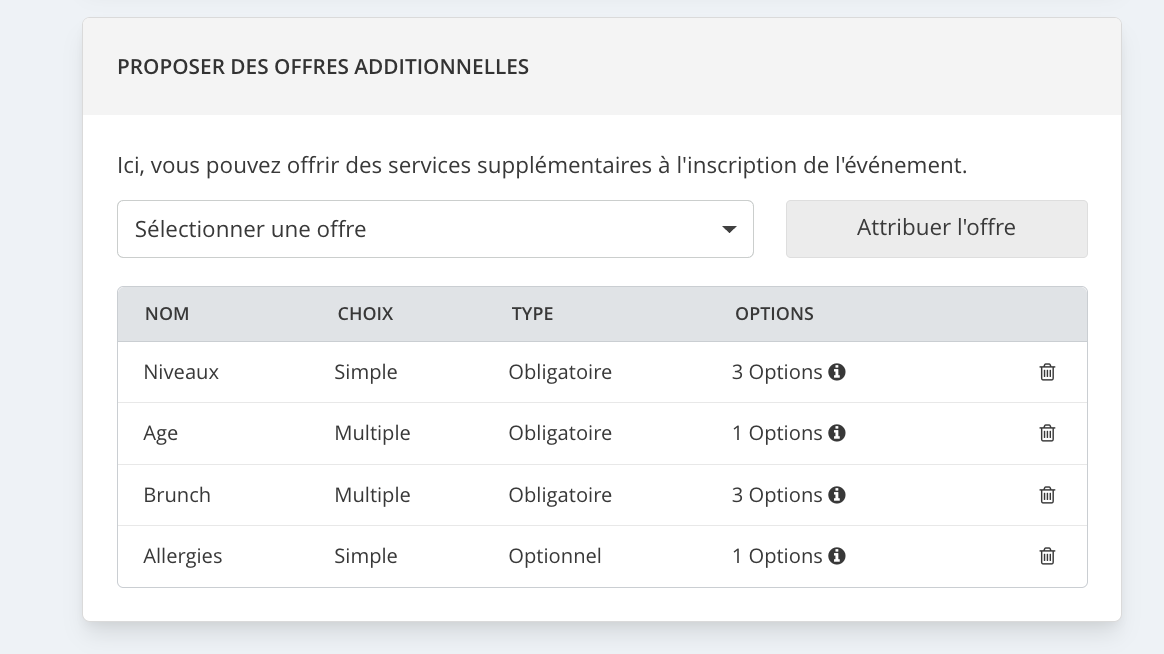Click the OPTIONS column header
The width and height of the screenshot is (1164, 654).
coord(774,314)
